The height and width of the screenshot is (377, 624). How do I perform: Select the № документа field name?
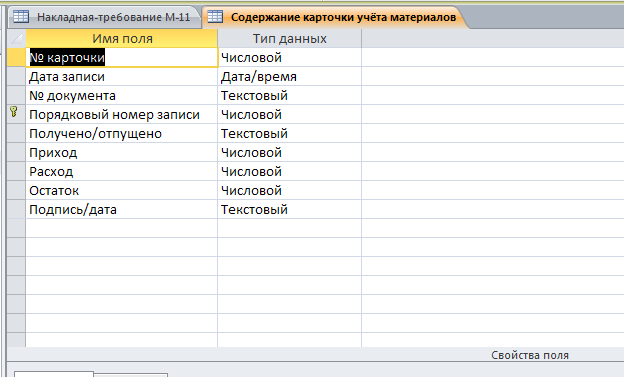[122, 96]
